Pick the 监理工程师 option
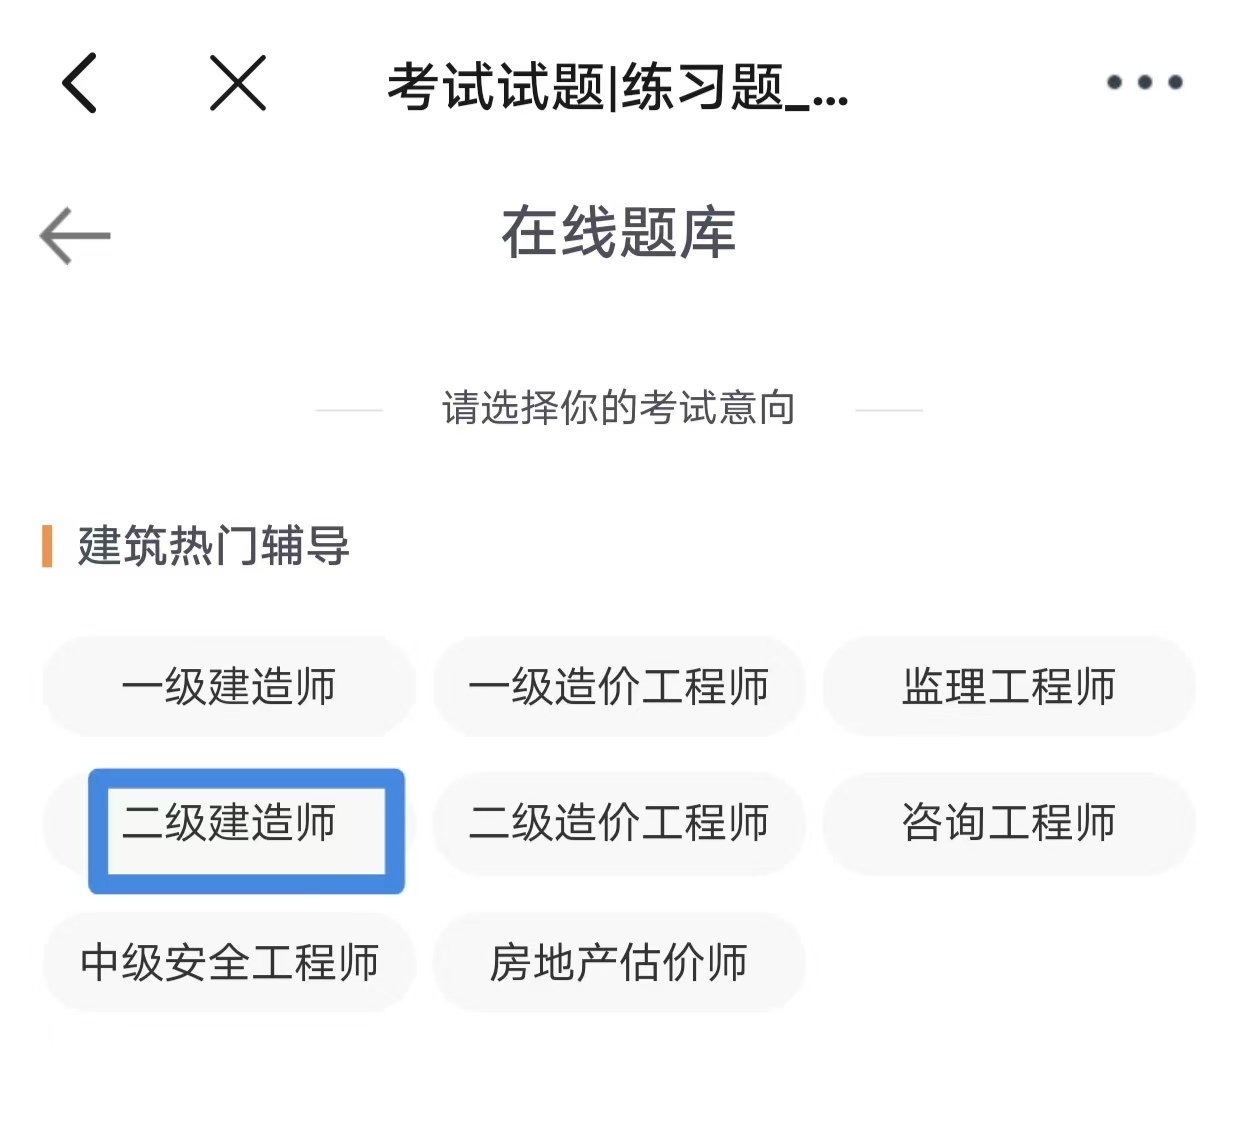This screenshot has width=1236, height=1141. click(x=1008, y=687)
